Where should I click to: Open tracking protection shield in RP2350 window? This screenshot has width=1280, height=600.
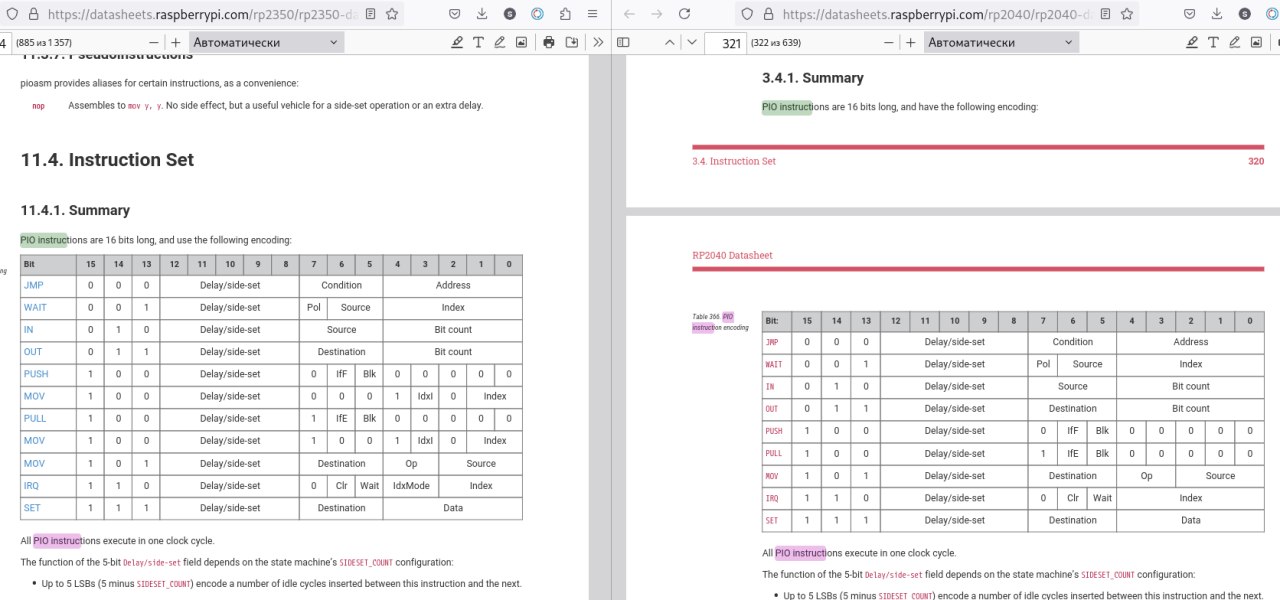point(10,15)
